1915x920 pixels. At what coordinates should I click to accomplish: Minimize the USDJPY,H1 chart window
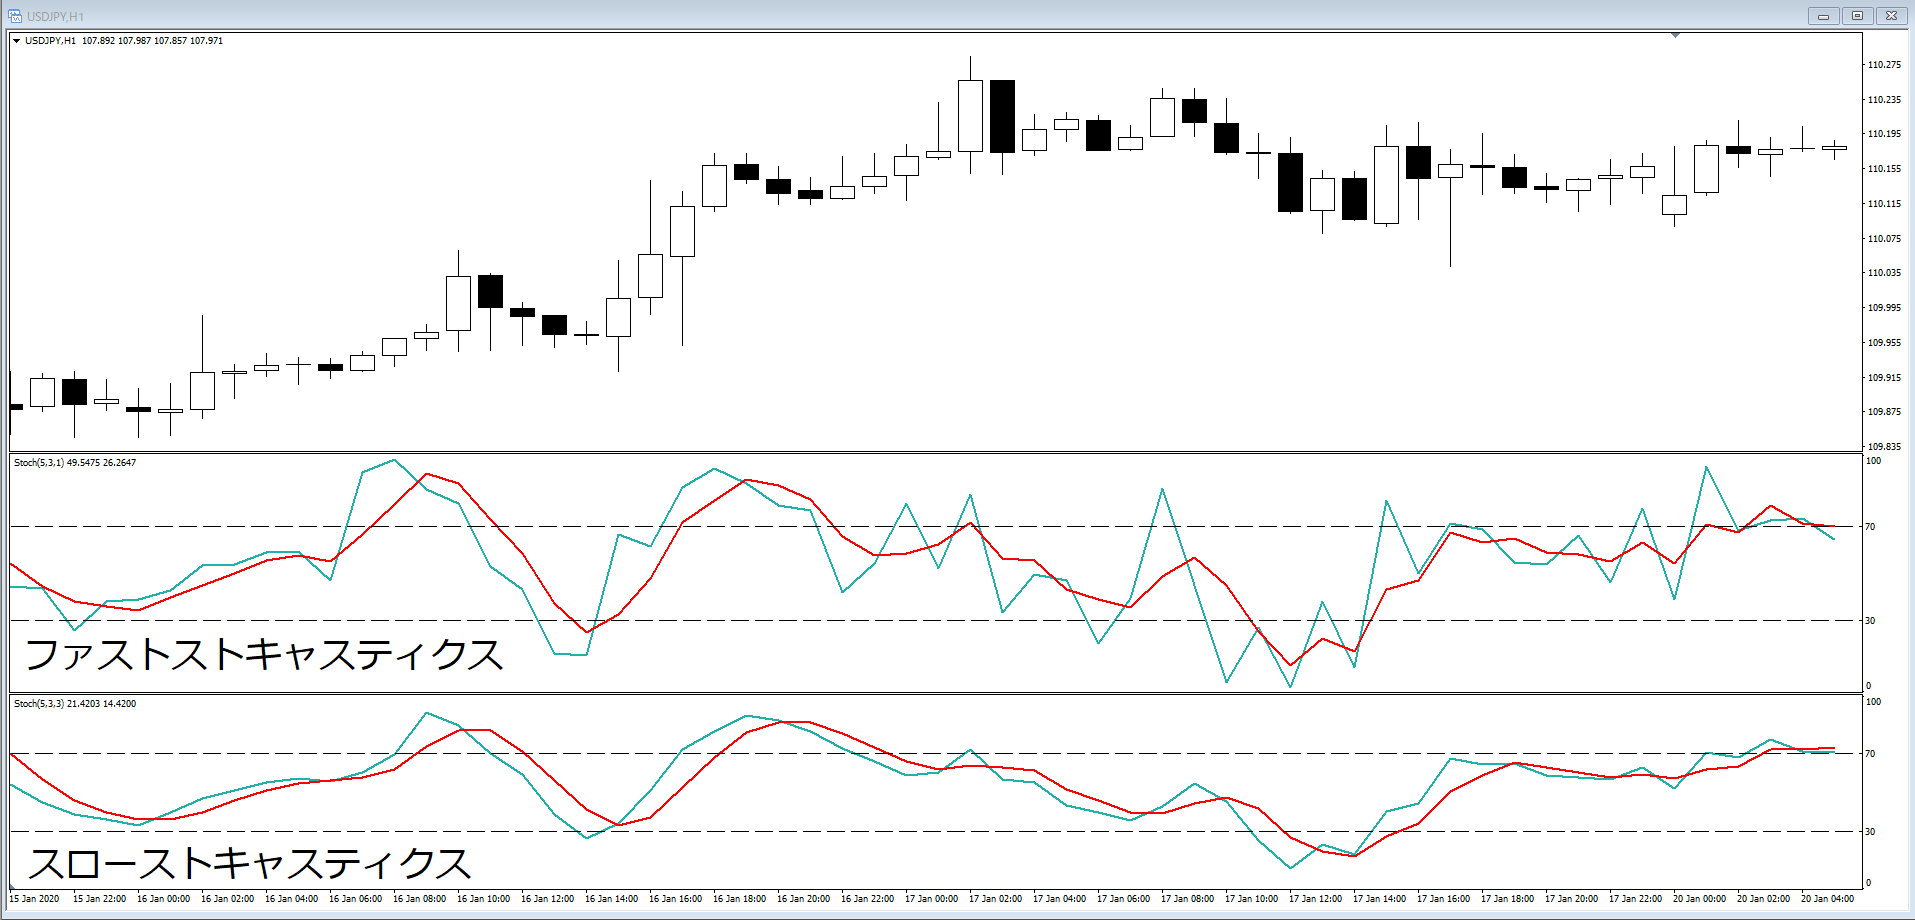point(1823,16)
